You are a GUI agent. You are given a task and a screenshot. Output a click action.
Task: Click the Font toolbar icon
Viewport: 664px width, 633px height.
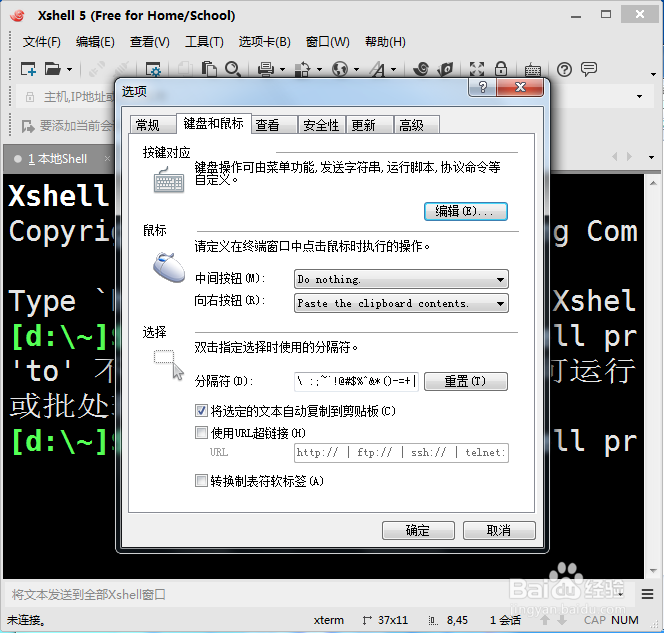[x=377, y=69]
